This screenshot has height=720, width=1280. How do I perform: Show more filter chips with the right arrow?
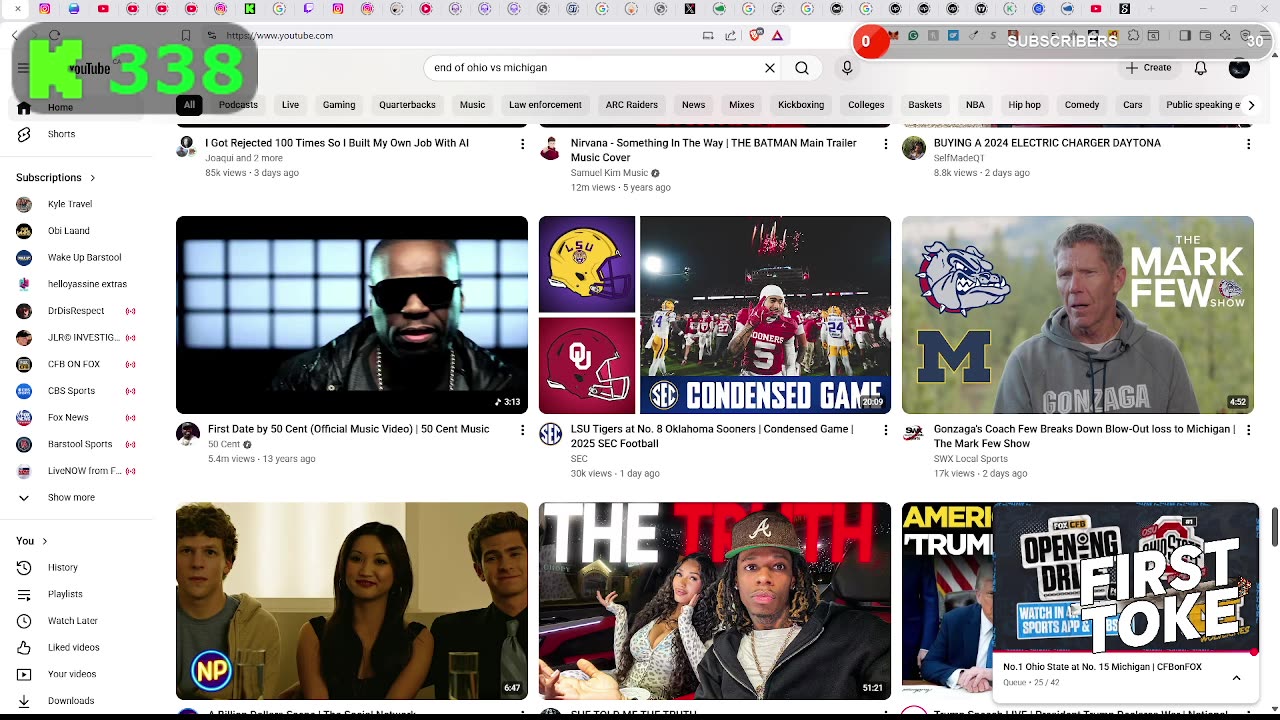[1250, 105]
